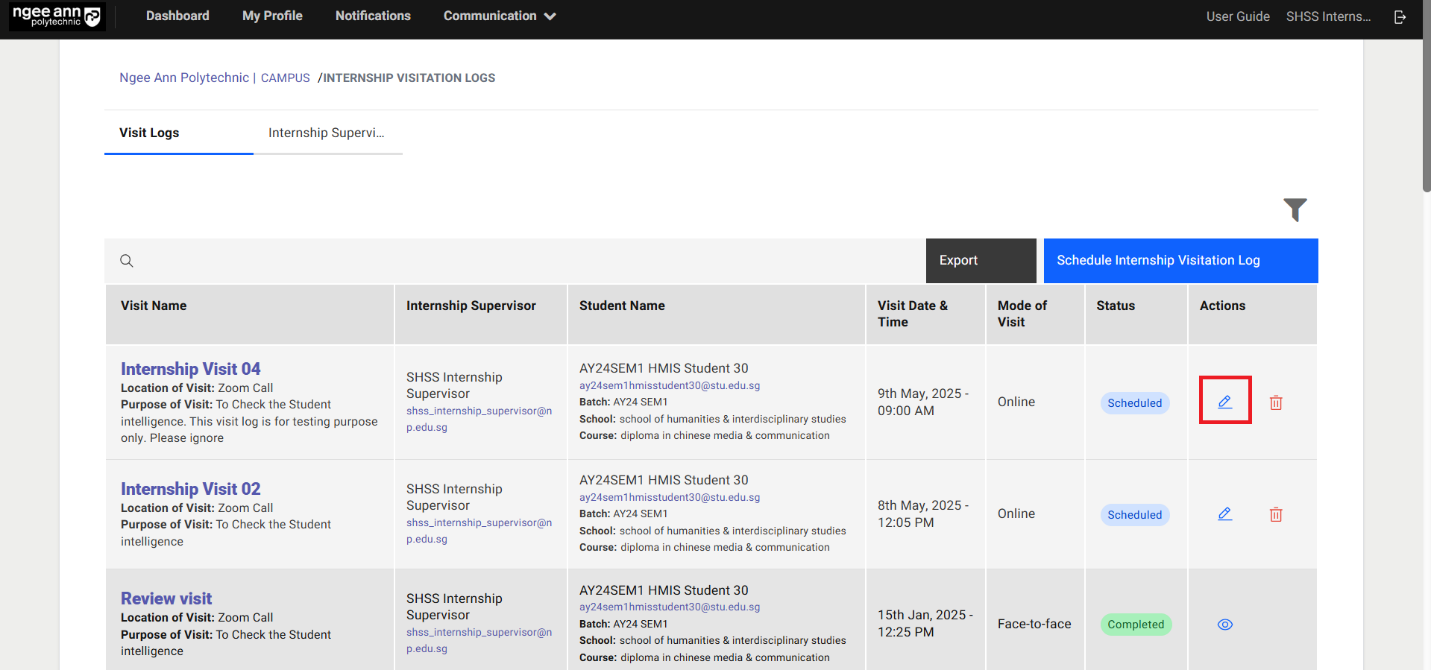
Task: Expand the Communication dropdown menu
Action: [x=500, y=16]
